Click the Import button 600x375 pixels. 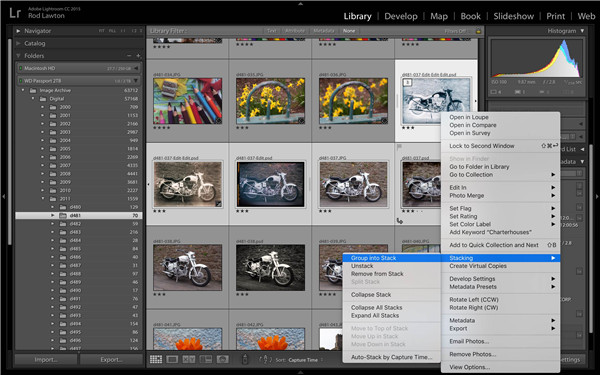tap(46, 360)
